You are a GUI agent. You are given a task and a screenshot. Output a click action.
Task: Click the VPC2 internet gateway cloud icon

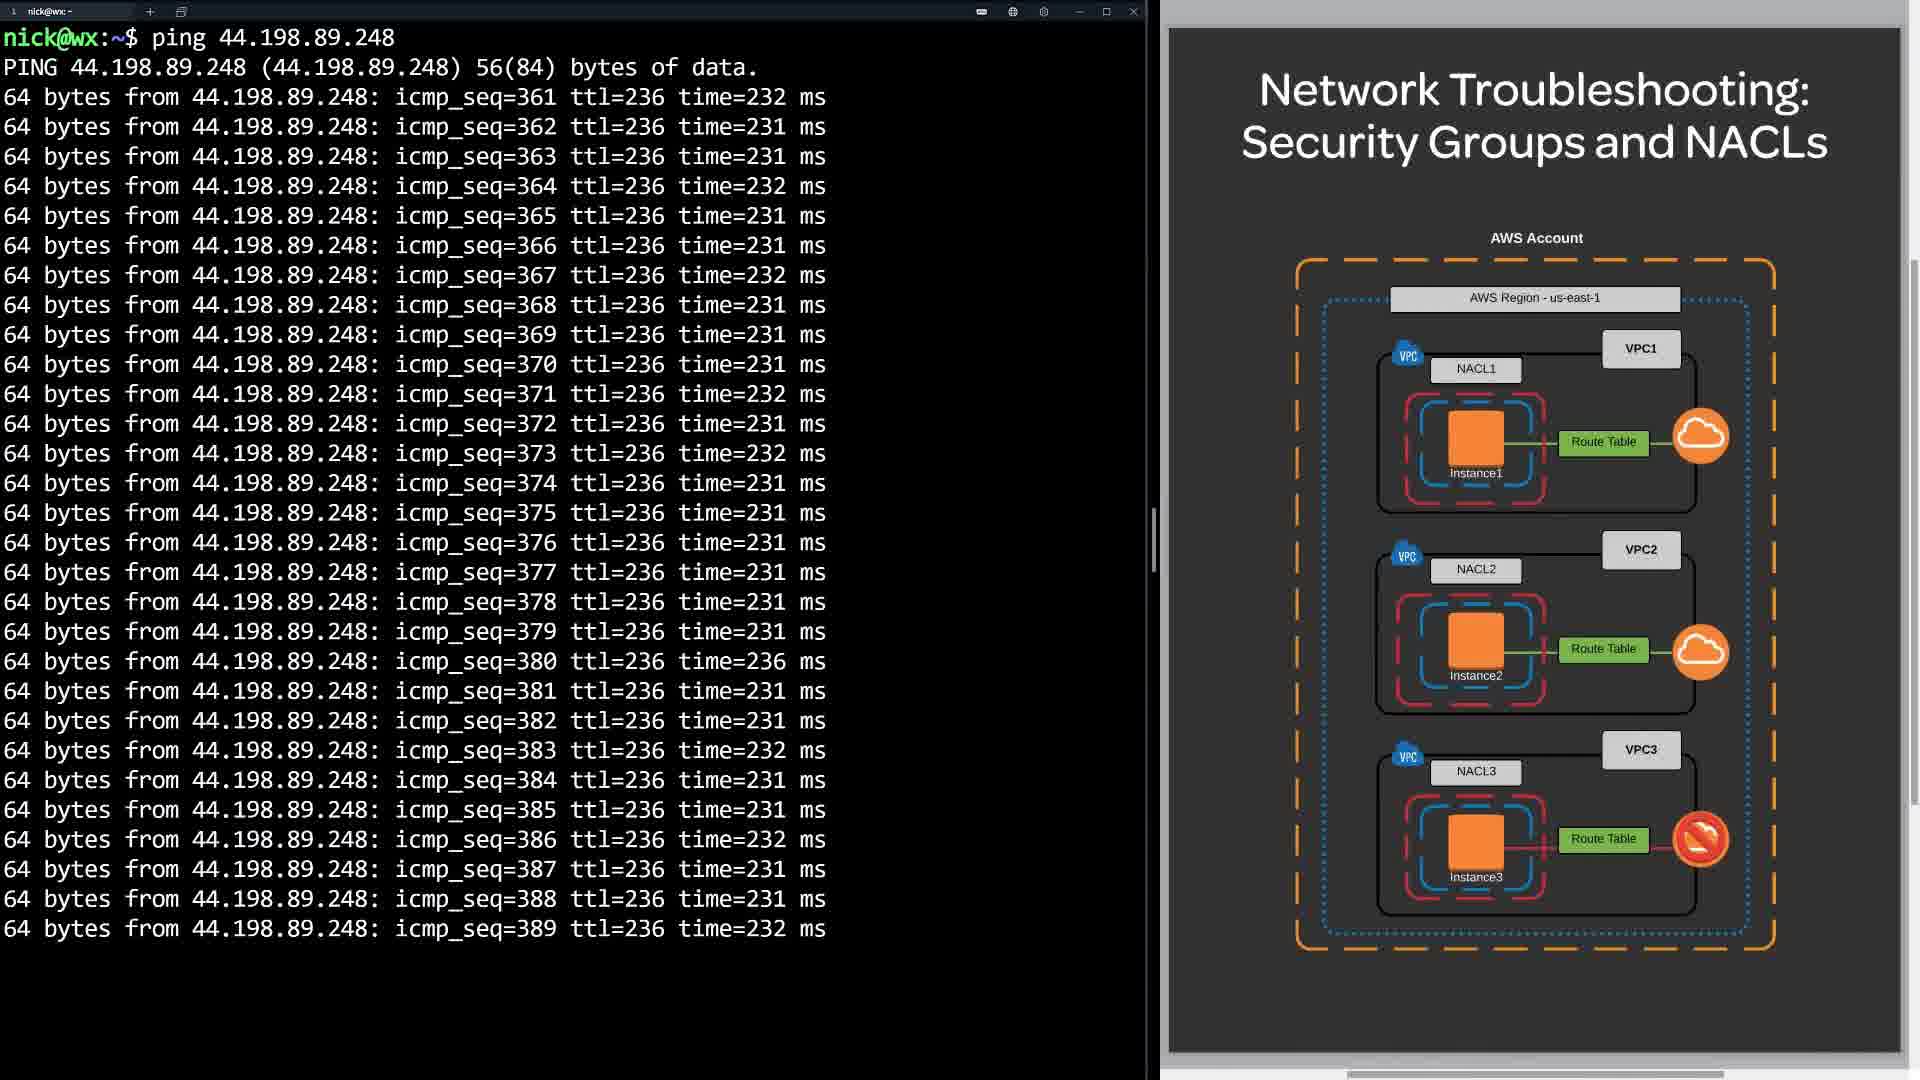(1700, 652)
